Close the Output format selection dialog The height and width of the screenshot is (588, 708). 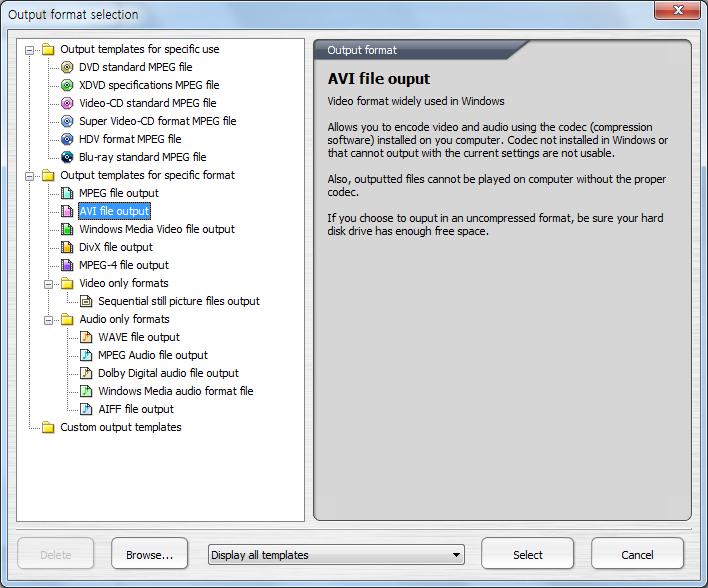677,10
